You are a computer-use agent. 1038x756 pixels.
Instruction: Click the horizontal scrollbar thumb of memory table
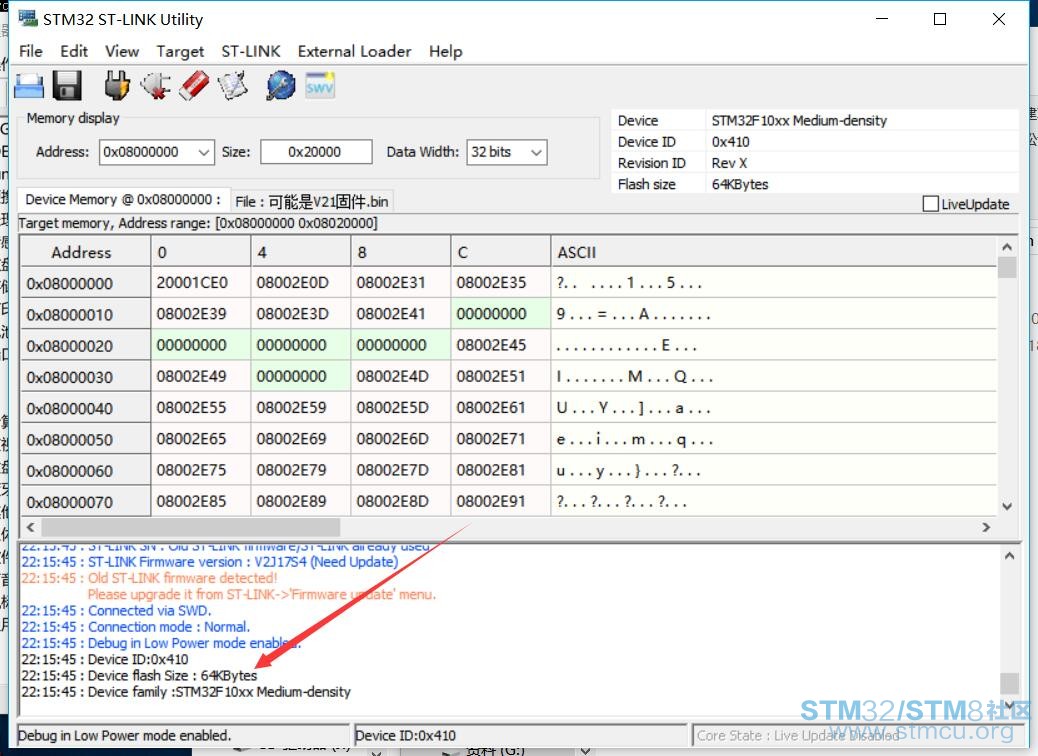pos(191,528)
